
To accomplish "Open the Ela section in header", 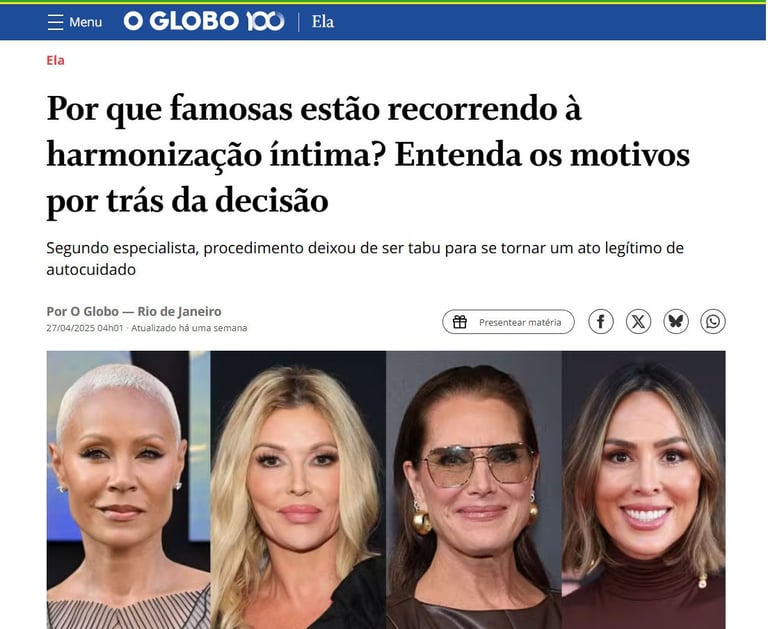I will click(323, 22).
